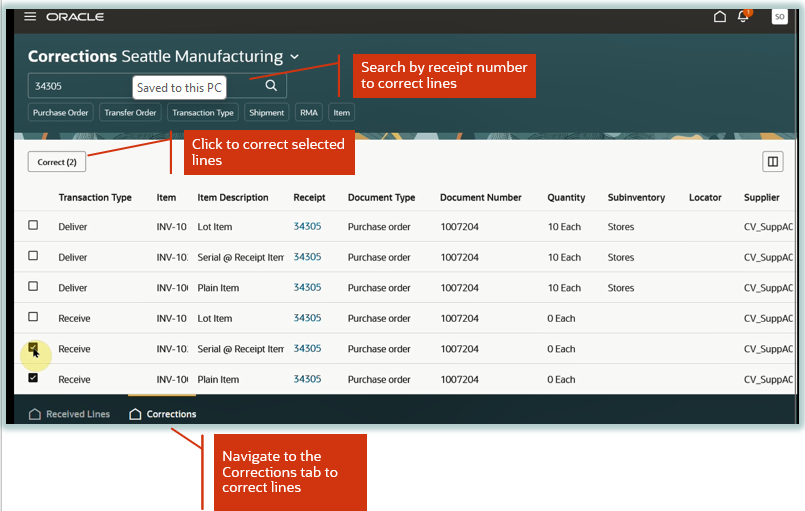Select the Transfer Order filter chip
805x511 pixels.
pyautogui.click(x=130, y=112)
